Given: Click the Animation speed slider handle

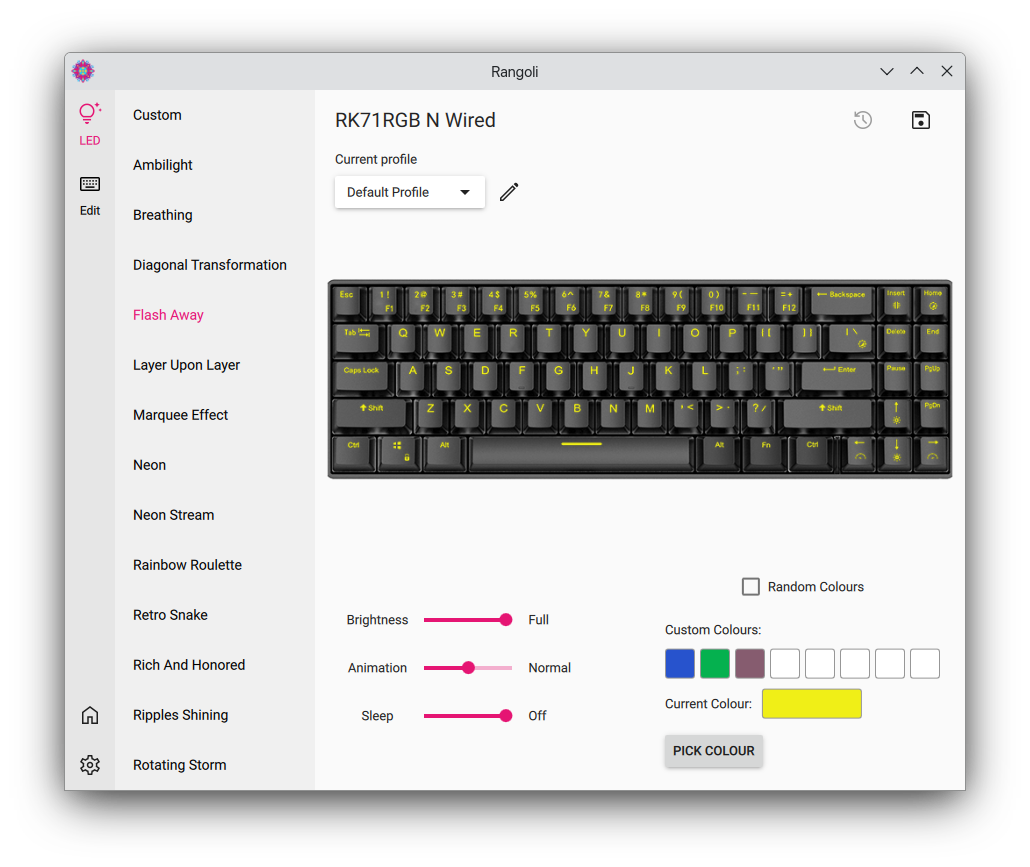Looking at the screenshot, I should (468, 667).
